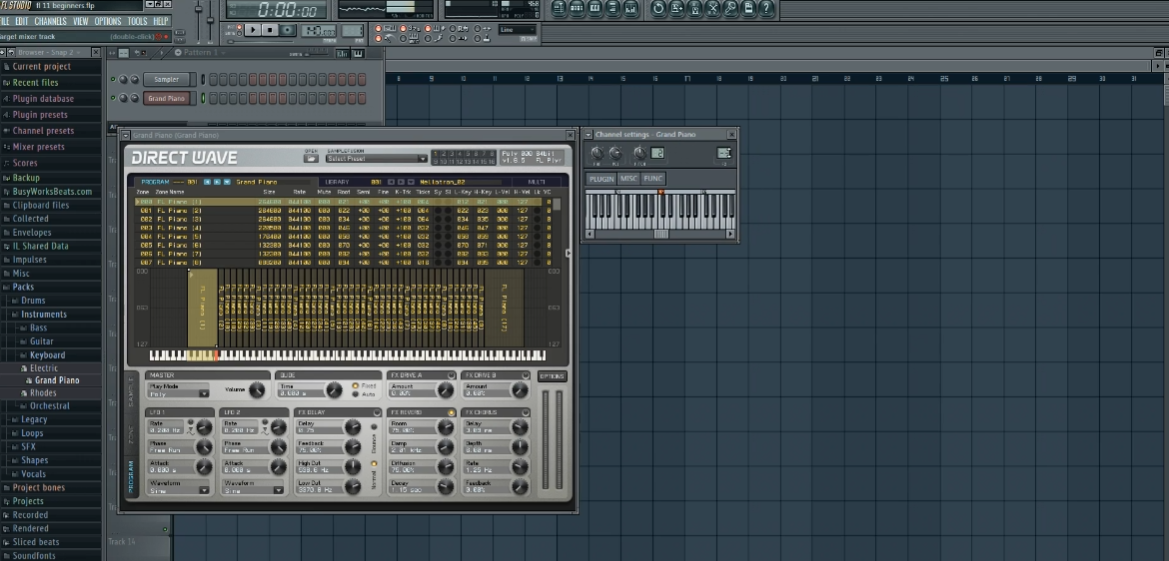The height and width of the screenshot is (561, 1169).
Task: Select the Auto glide radio option
Action: (x=355, y=393)
